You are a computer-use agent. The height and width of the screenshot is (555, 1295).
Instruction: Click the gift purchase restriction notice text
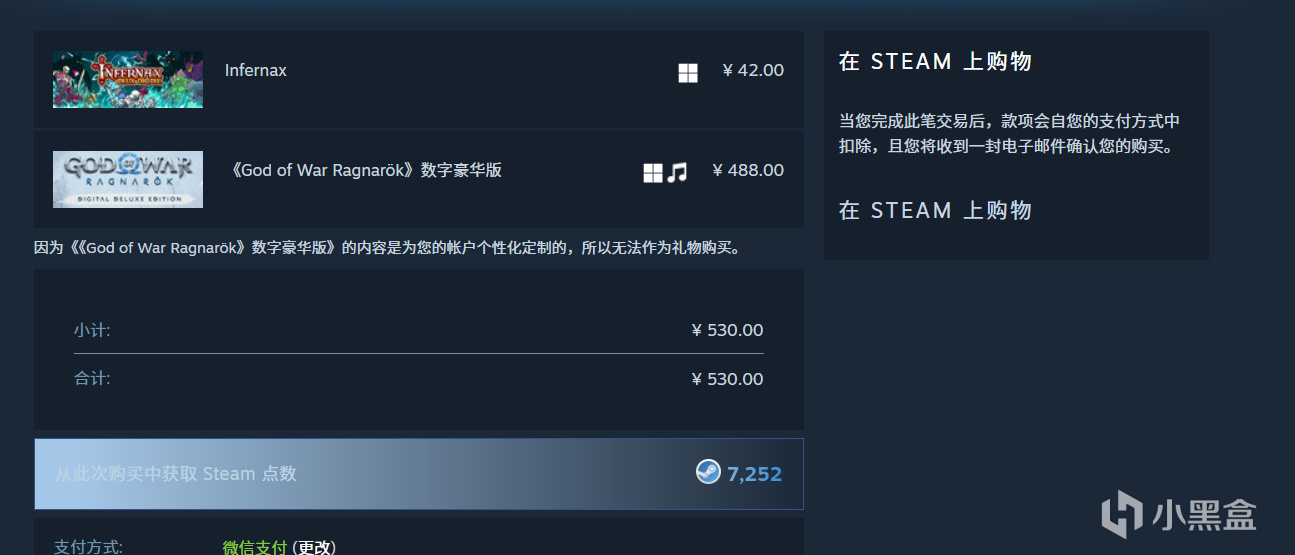[387, 247]
